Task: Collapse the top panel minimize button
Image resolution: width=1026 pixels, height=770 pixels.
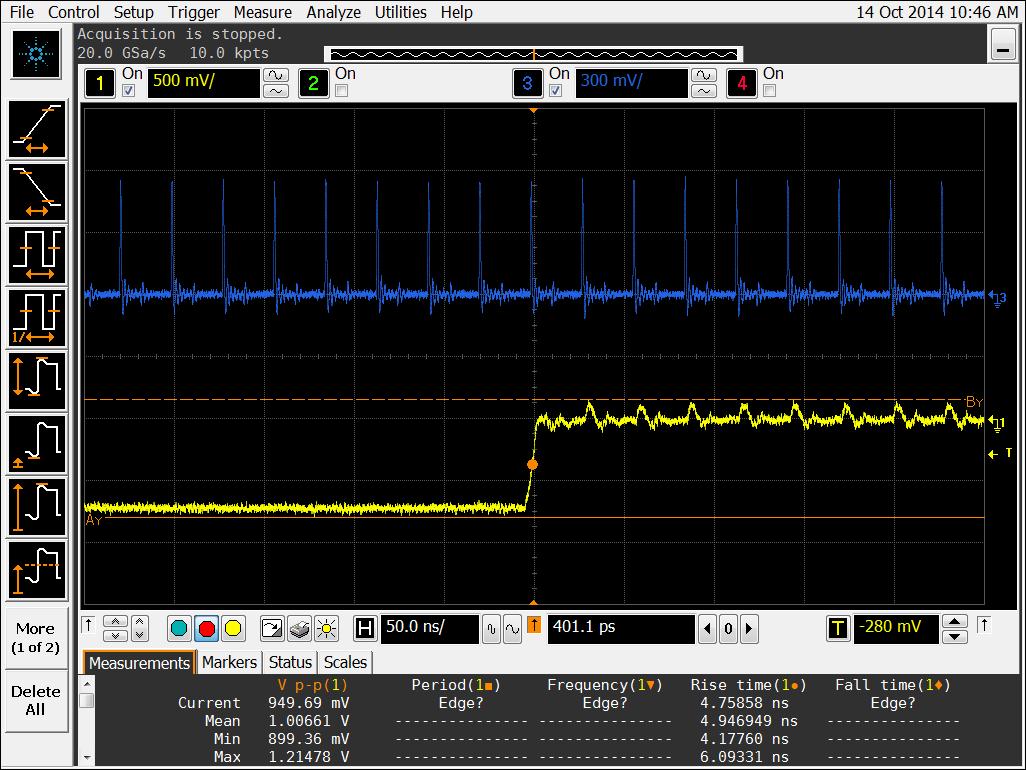Action: 1003,44
